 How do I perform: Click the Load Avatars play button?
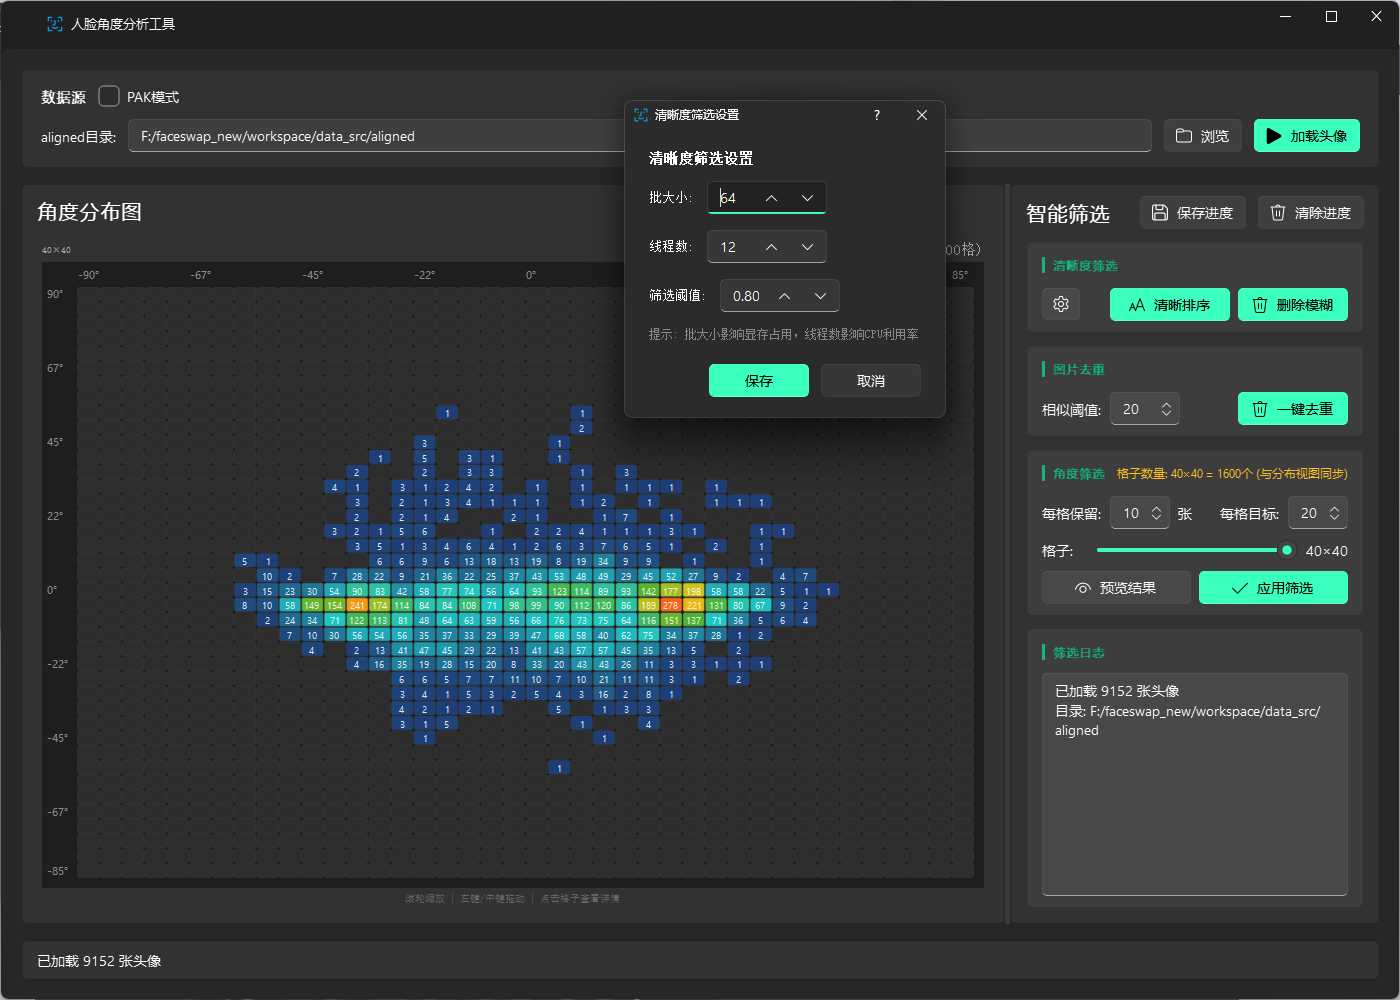point(1306,136)
